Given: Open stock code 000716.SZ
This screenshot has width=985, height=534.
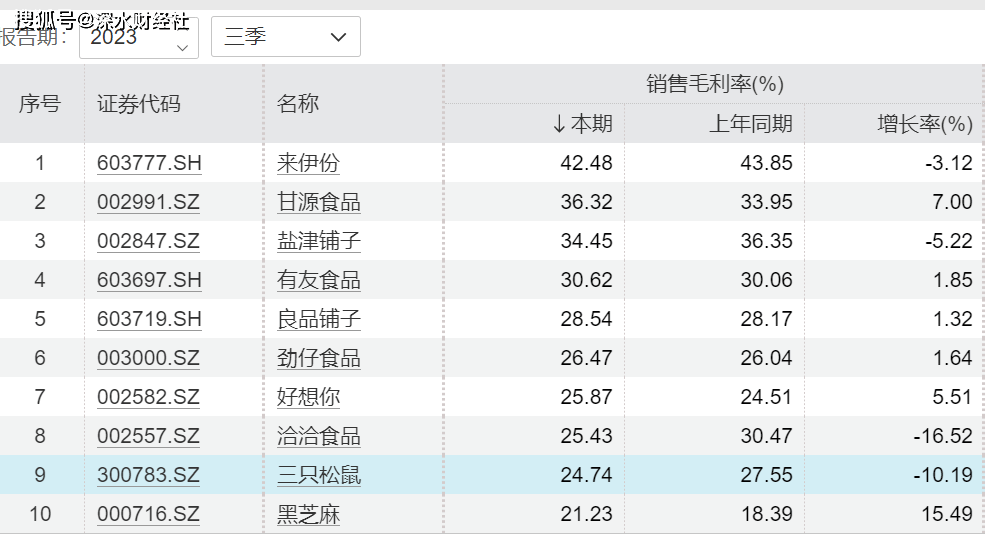Looking at the screenshot, I should pos(148,514).
